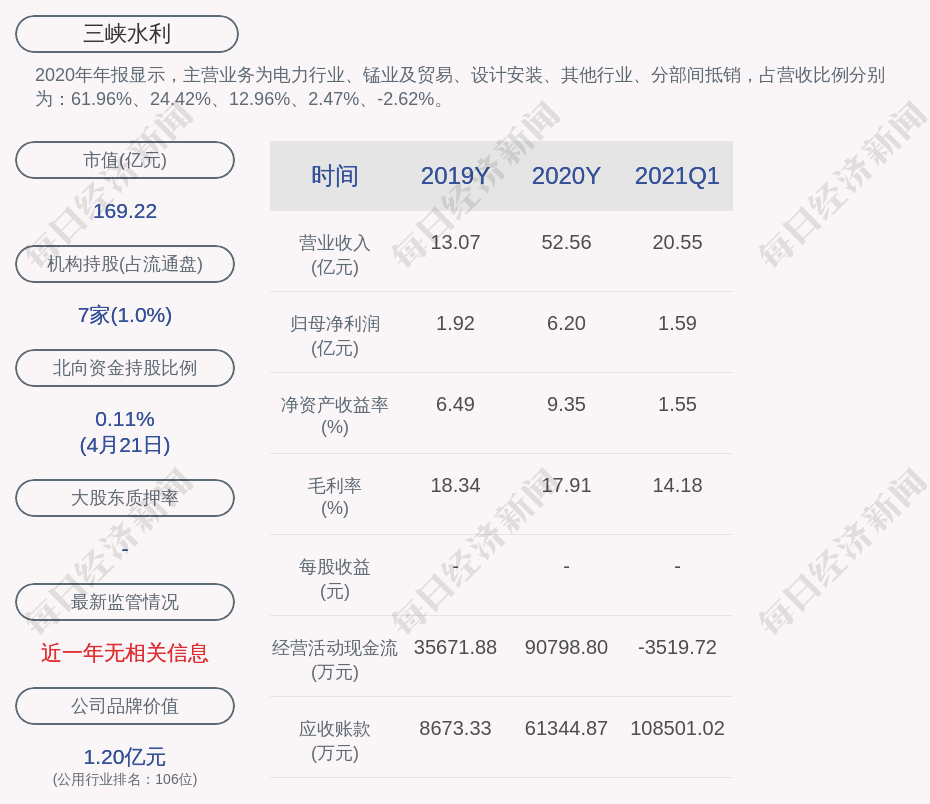The width and height of the screenshot is (930, 804).
Task: Select the 市值(亿元) label pill
Action: pos(125,160)
